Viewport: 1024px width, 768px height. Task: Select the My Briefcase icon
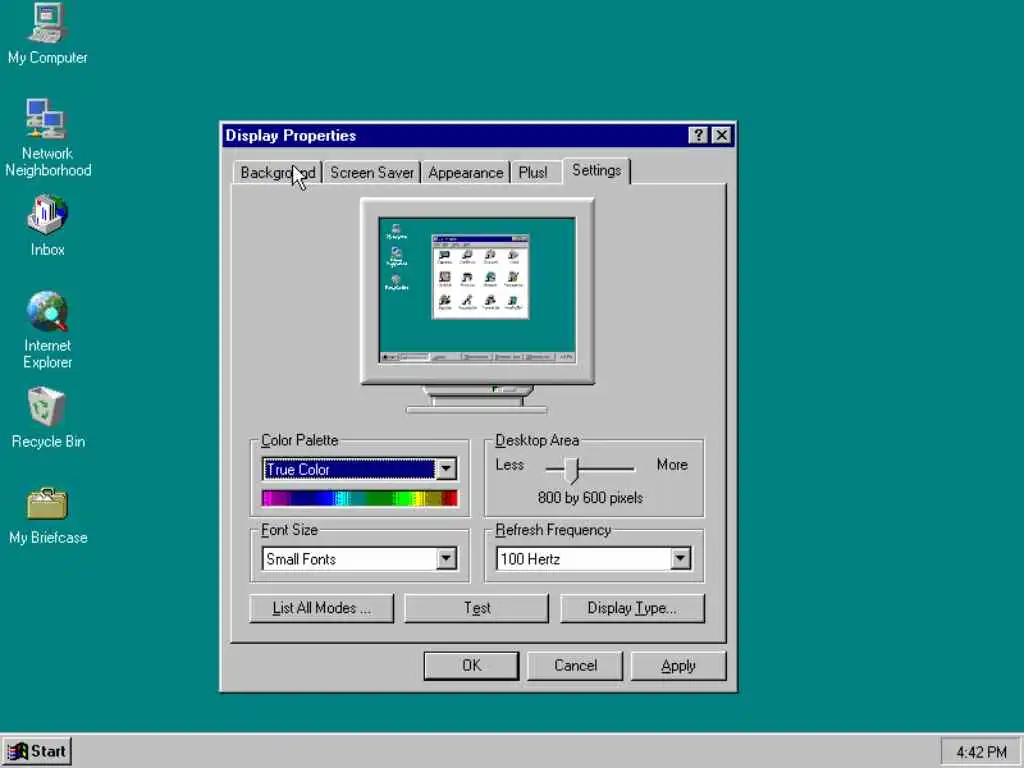[x=47, y=516]
